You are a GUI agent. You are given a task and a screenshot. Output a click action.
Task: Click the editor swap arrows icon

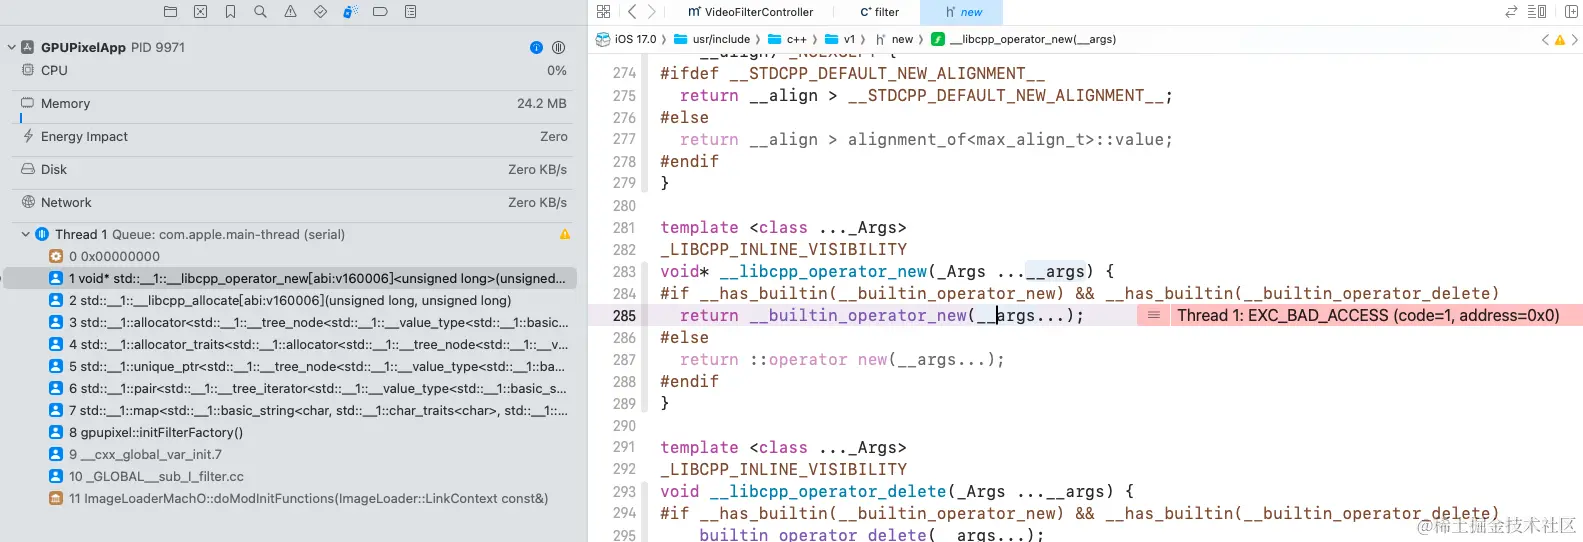click(1511, 12)
